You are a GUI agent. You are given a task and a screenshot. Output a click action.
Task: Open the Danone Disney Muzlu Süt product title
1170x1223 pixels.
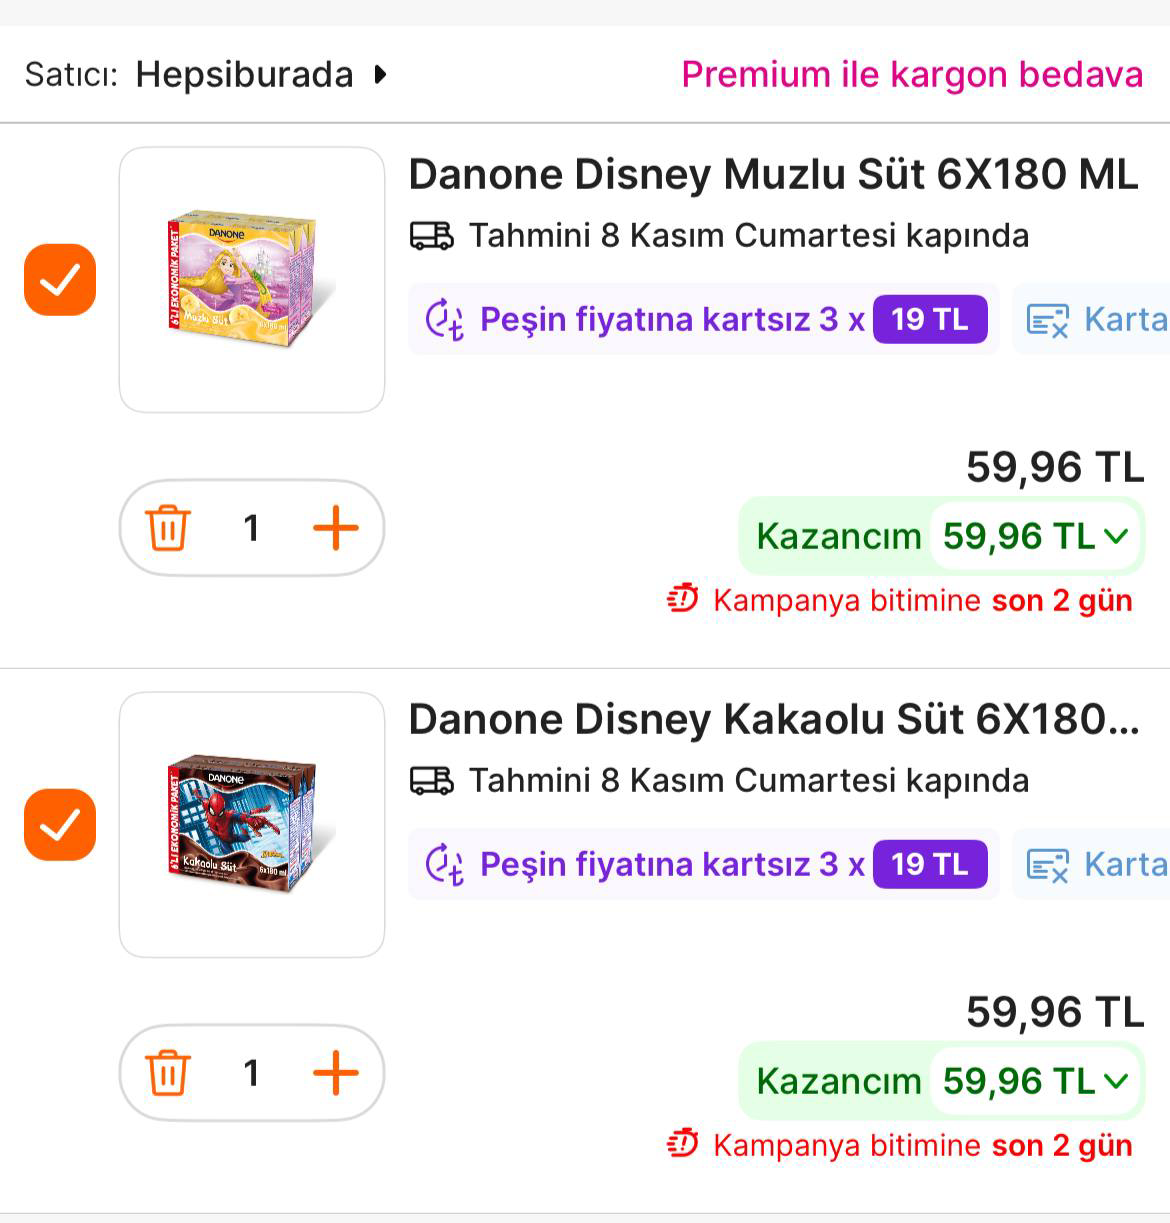click(773, 175)
